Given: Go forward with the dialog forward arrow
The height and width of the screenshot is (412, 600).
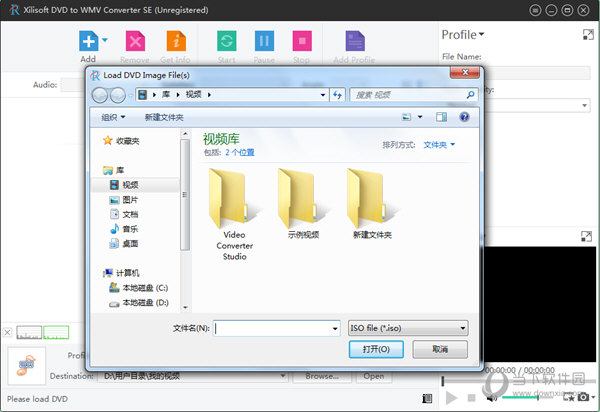Looking at the screenshot, I should pyautogui.click(x=117, y=95).
